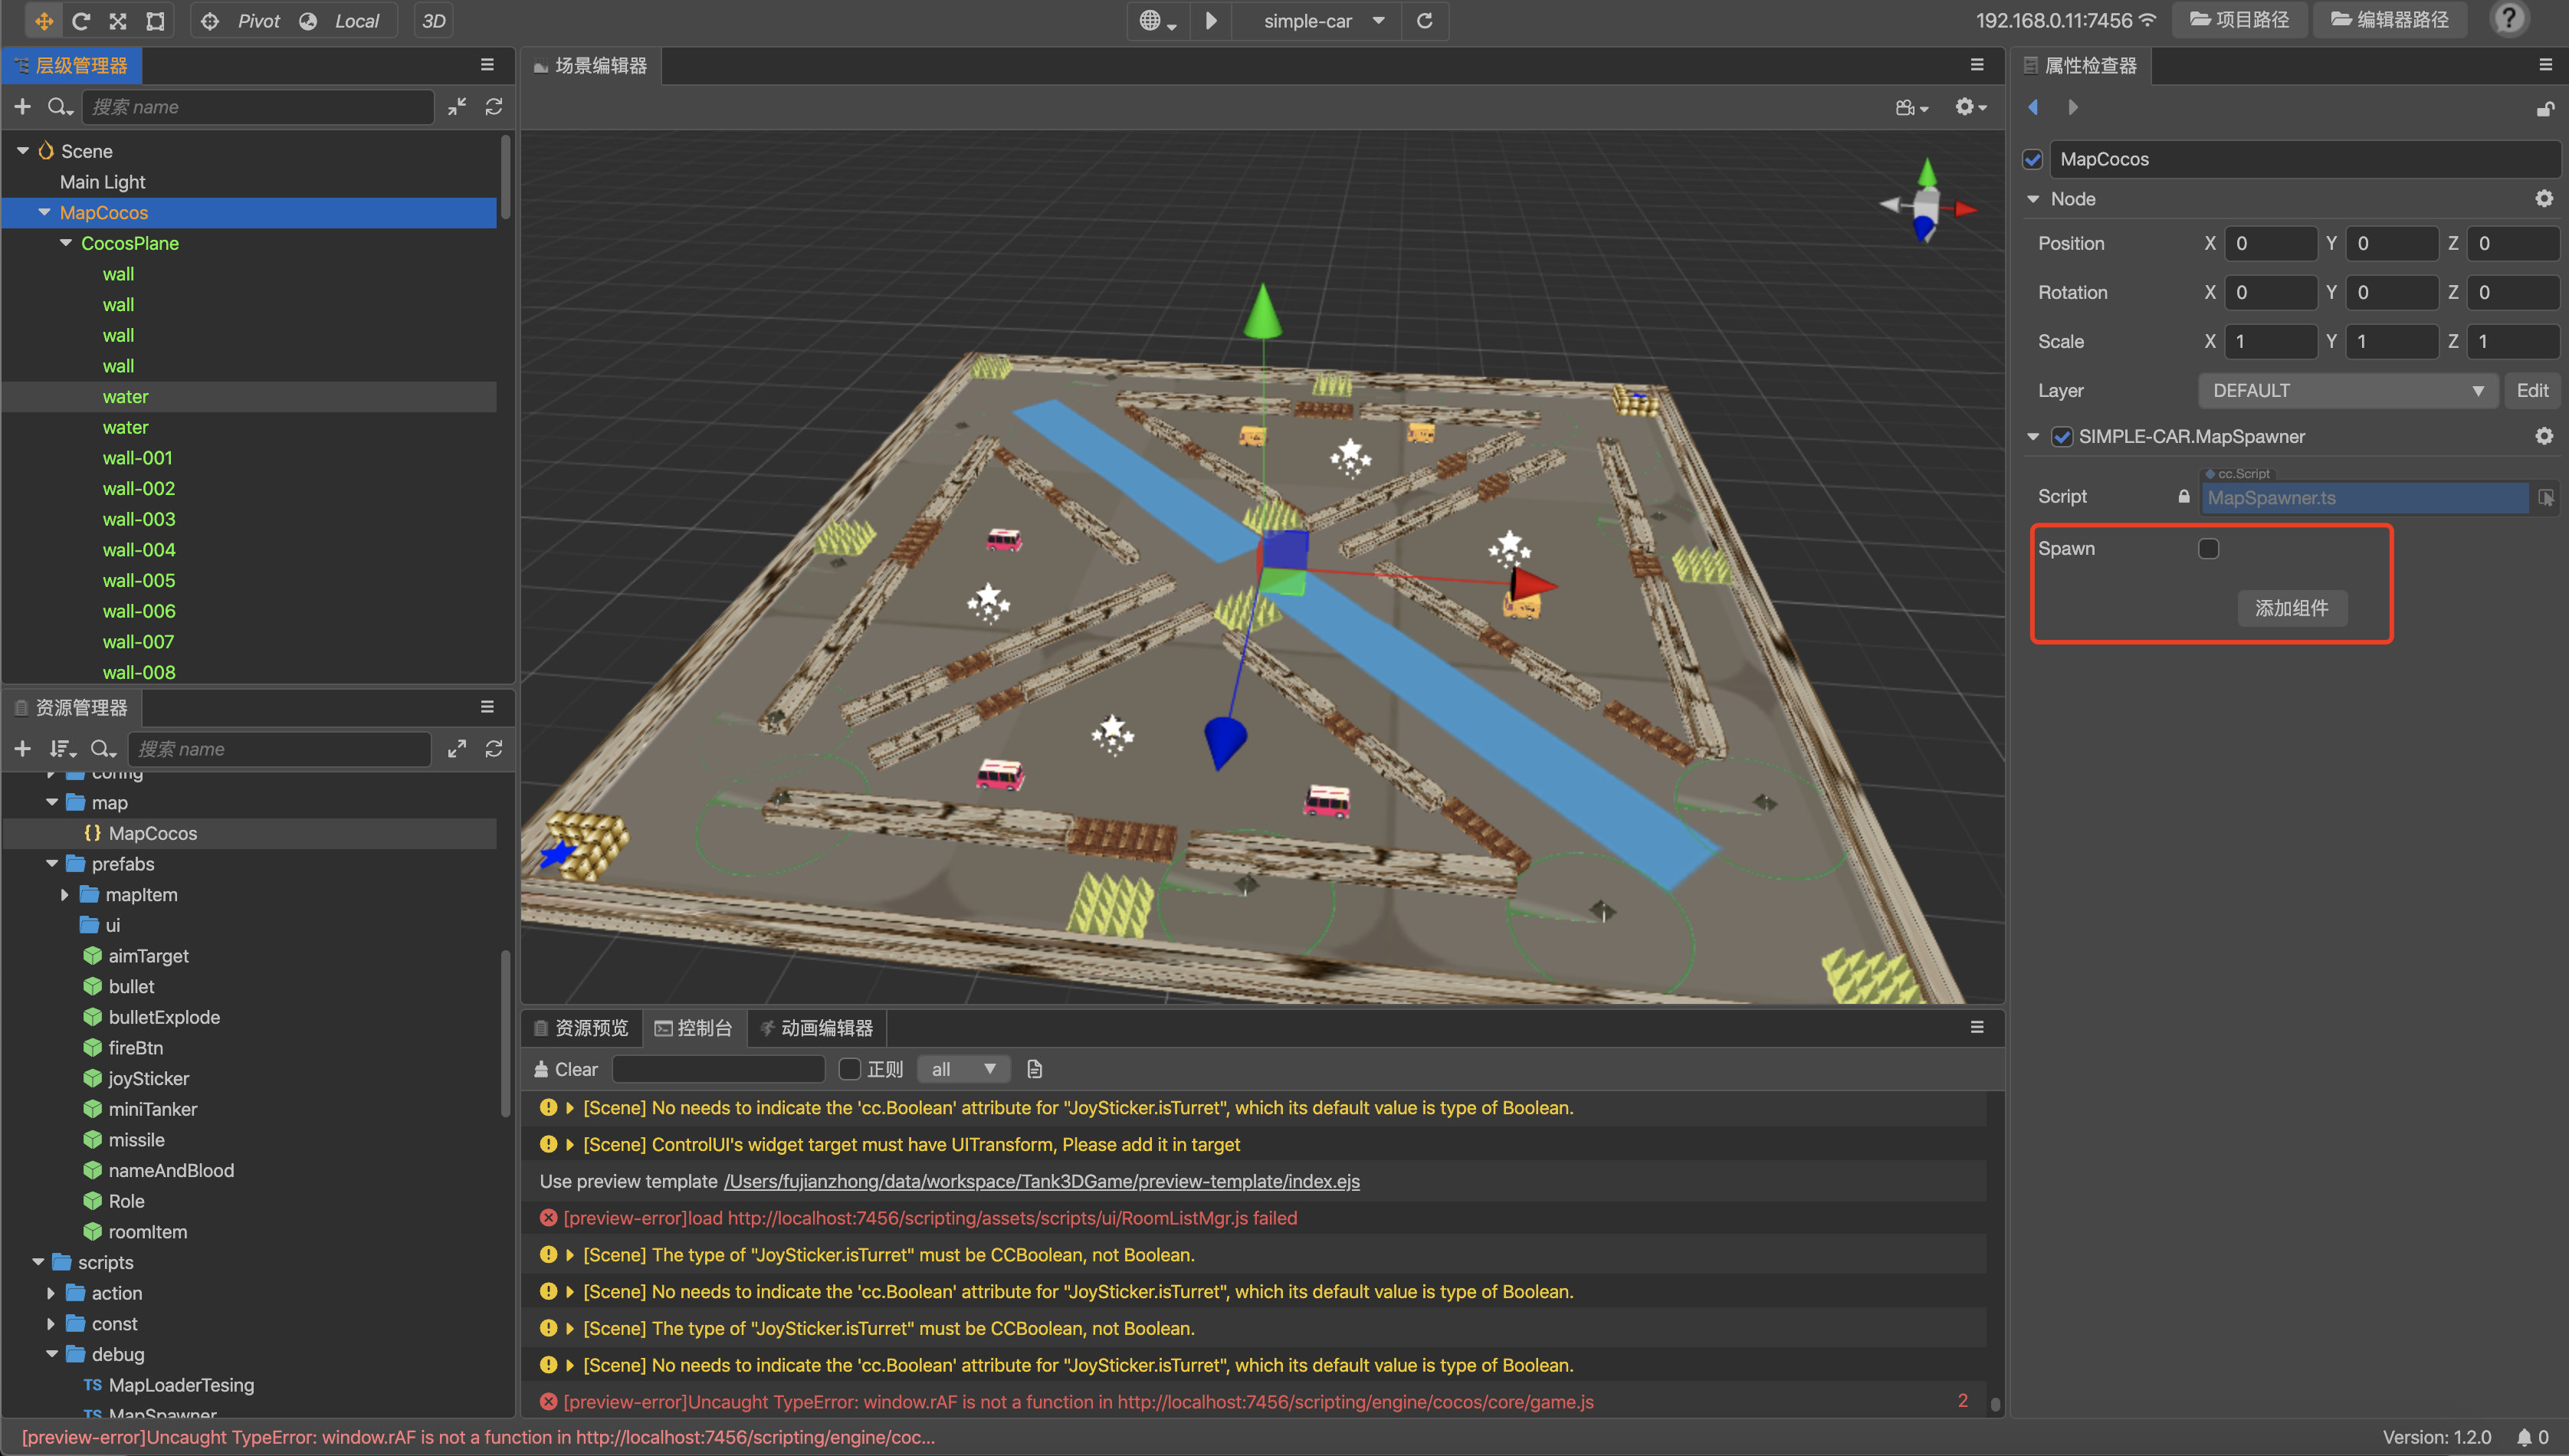Open the help question mark icon
Image resolution: width=2569 pixels, height=1456 pixels.
tap(2507, 20)
